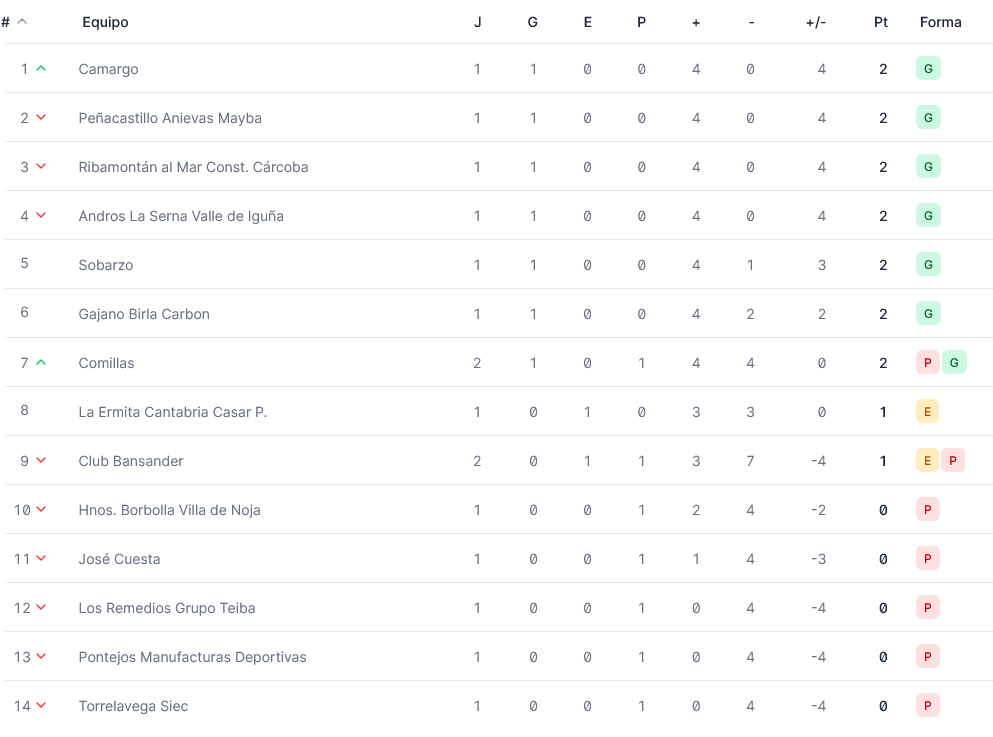Open Ribamontán al Mar Const. Cárcoba team
The height and width of the screenshot is (737, 993).
coord(193,167)
